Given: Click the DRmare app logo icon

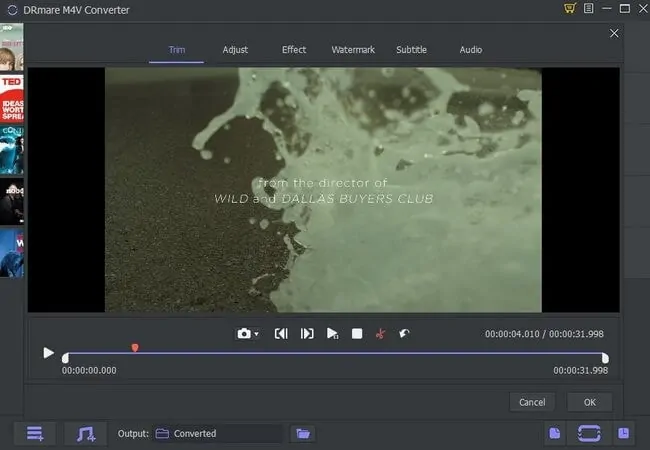Looking at the screenshot, I should pos(12,10).
